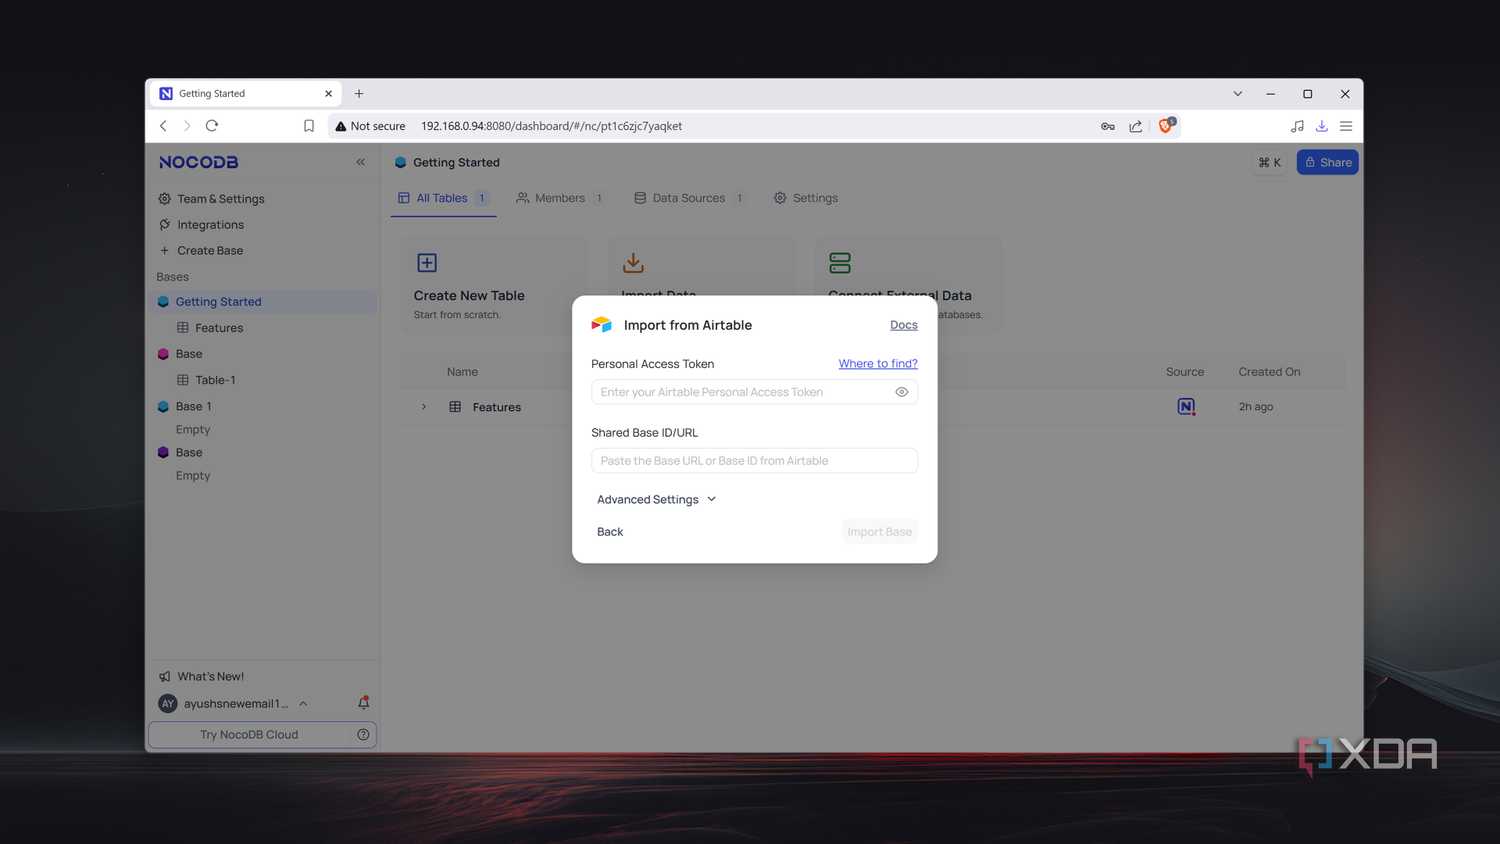Click the Not secure warning indicator

tap(370, 126)
